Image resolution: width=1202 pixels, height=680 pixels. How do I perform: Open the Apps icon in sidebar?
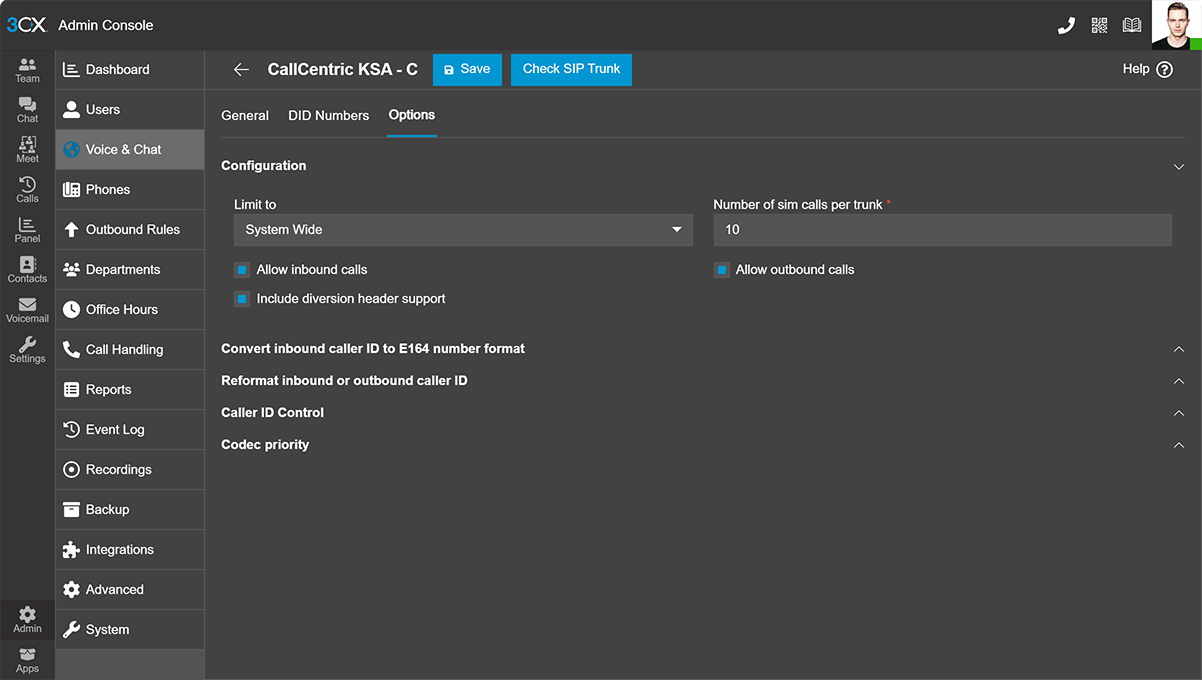tap(27, 660)
